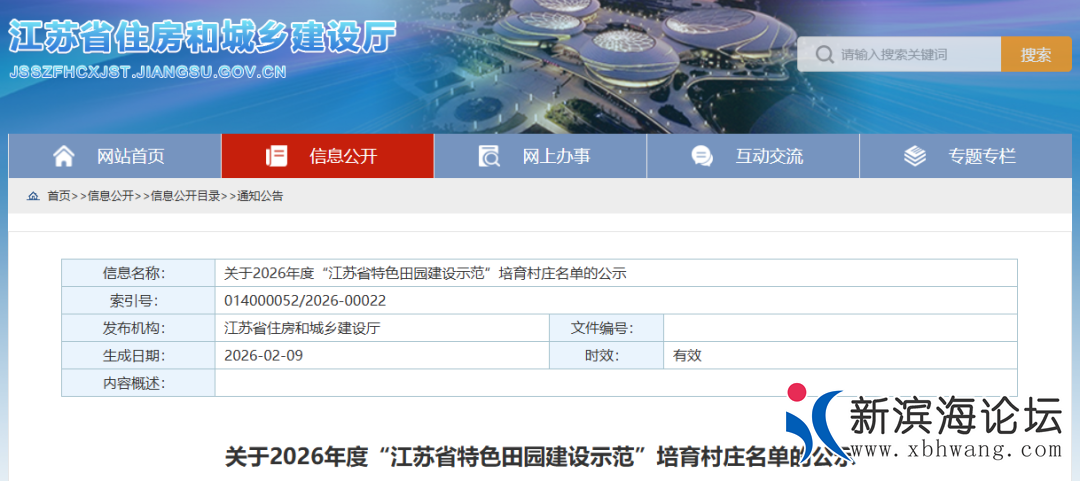Click the document icon beside 信息公开
This screenshot has height=481, width=1080.
pos(277,156)
